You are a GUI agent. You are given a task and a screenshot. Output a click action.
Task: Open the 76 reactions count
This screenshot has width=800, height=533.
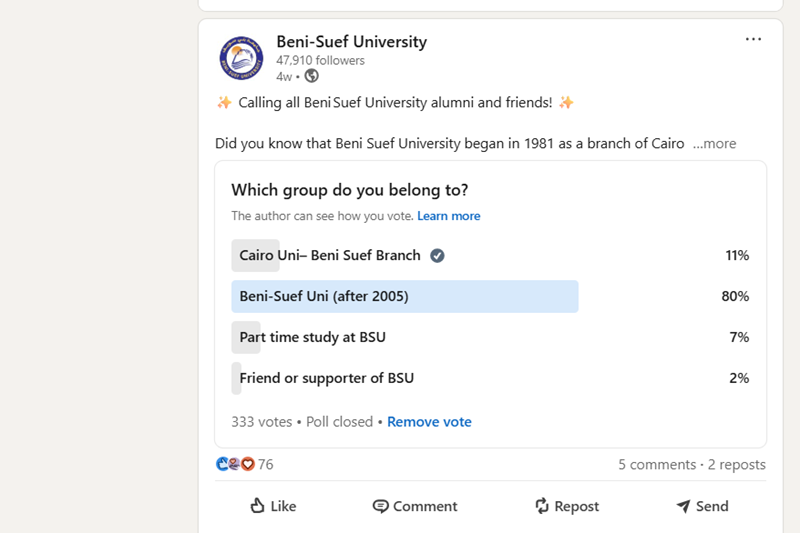pos(265,464)
